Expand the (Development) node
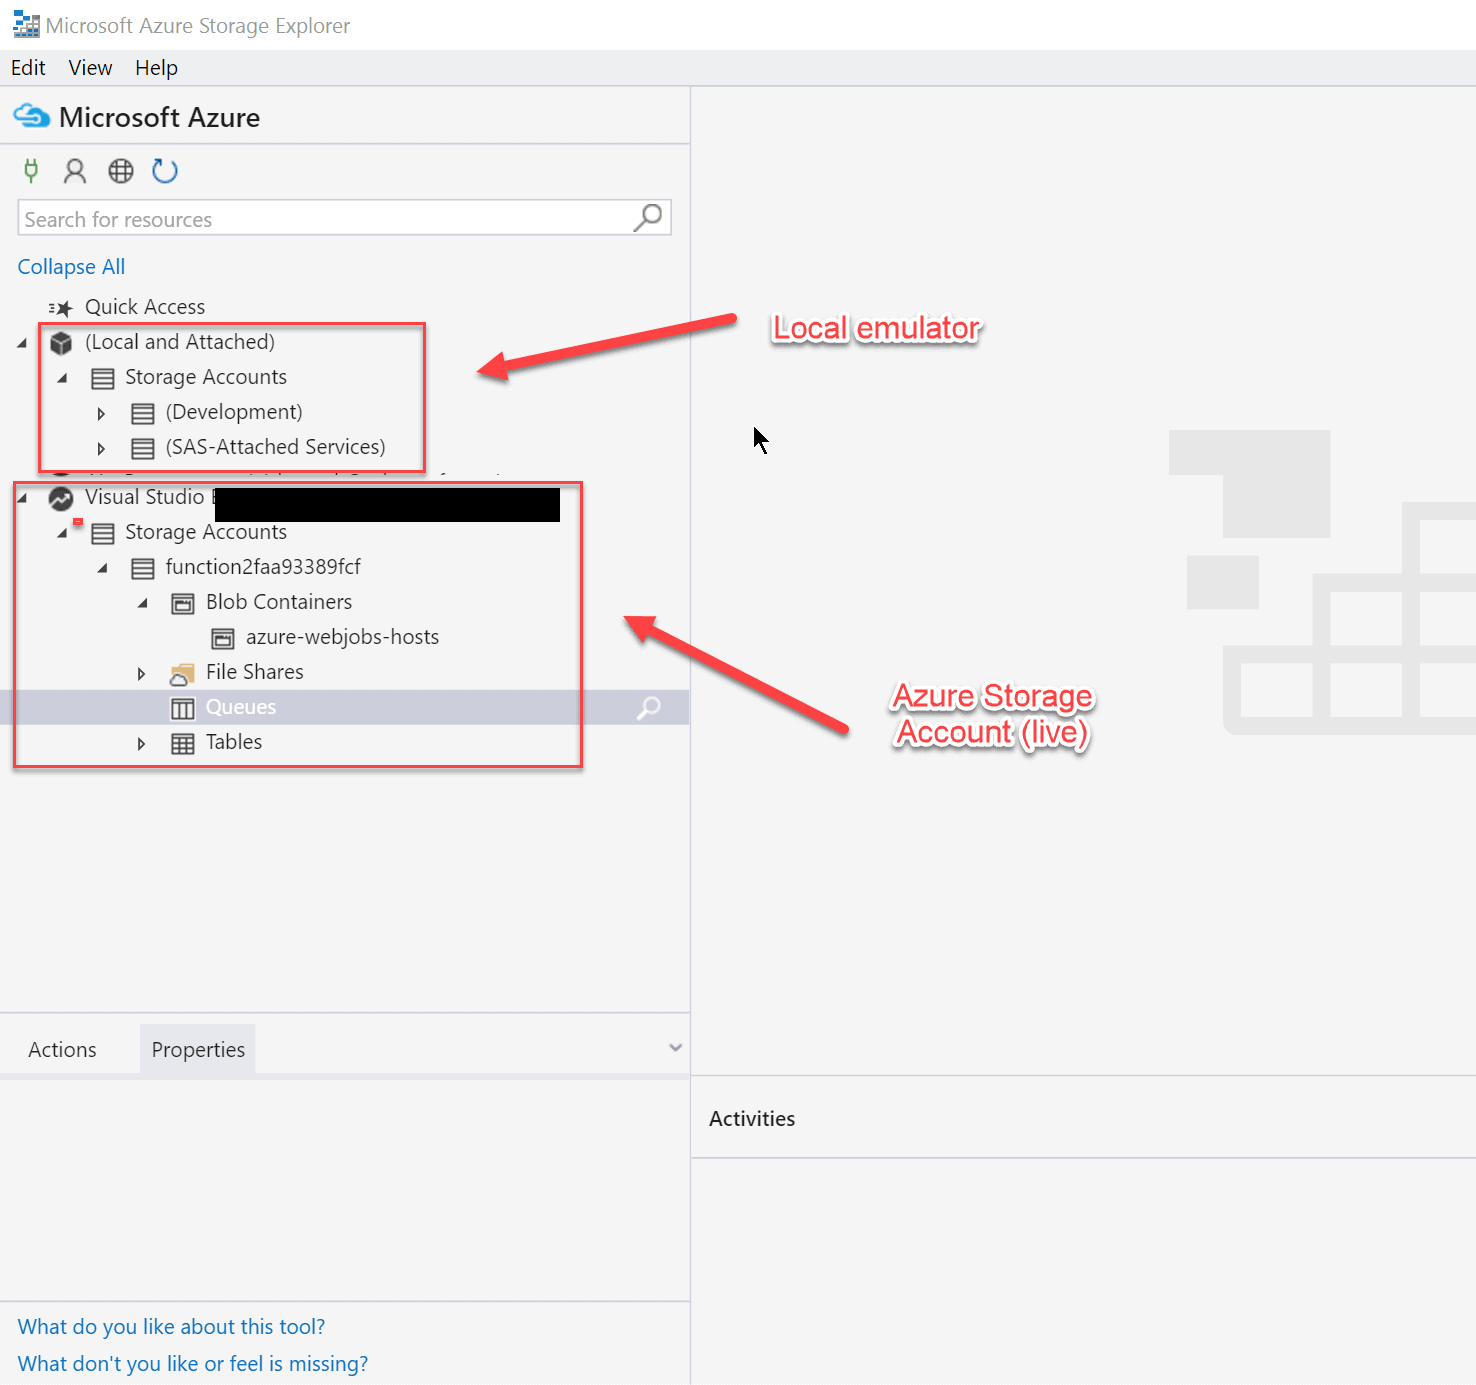 101,413
